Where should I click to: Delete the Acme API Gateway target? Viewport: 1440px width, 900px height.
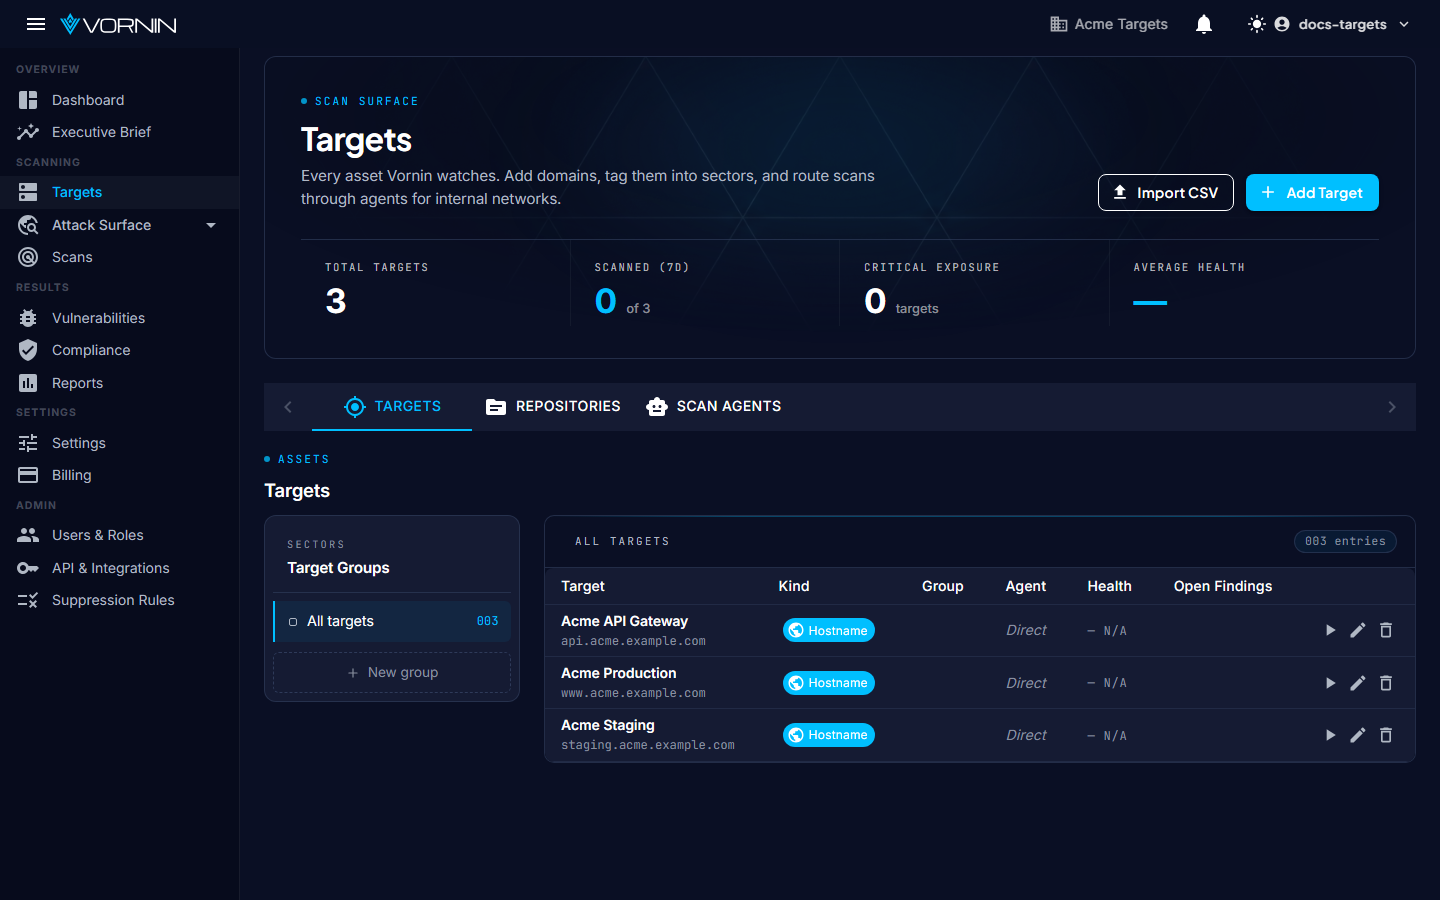coord(1386,630)
